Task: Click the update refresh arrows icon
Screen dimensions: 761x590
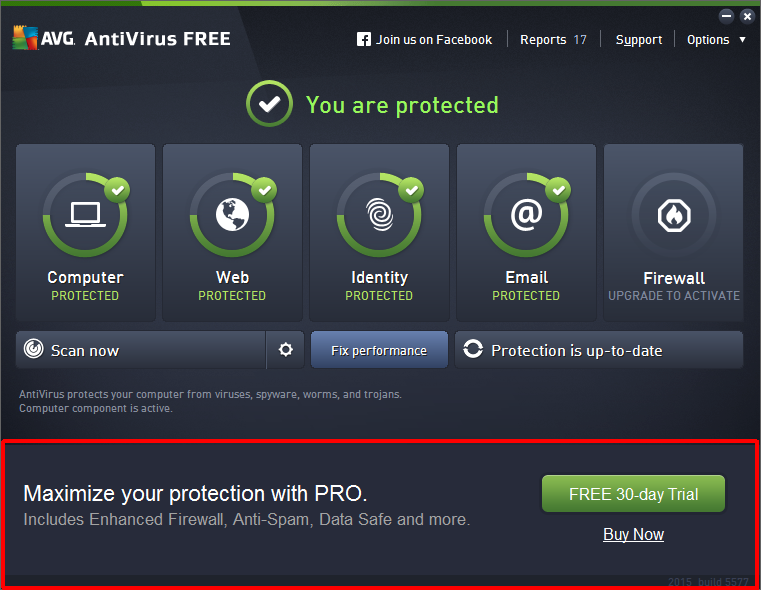Action: pos(473,350)
